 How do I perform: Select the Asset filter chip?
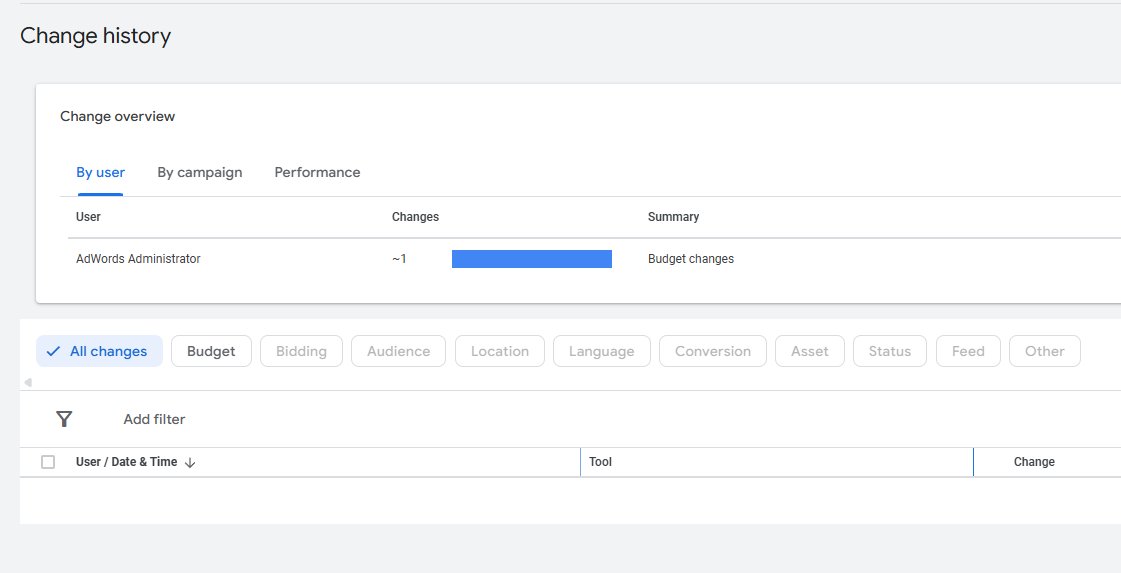809,351
